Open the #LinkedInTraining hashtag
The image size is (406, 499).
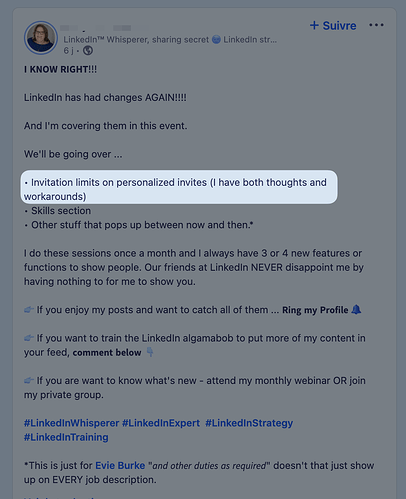(66, 437)
